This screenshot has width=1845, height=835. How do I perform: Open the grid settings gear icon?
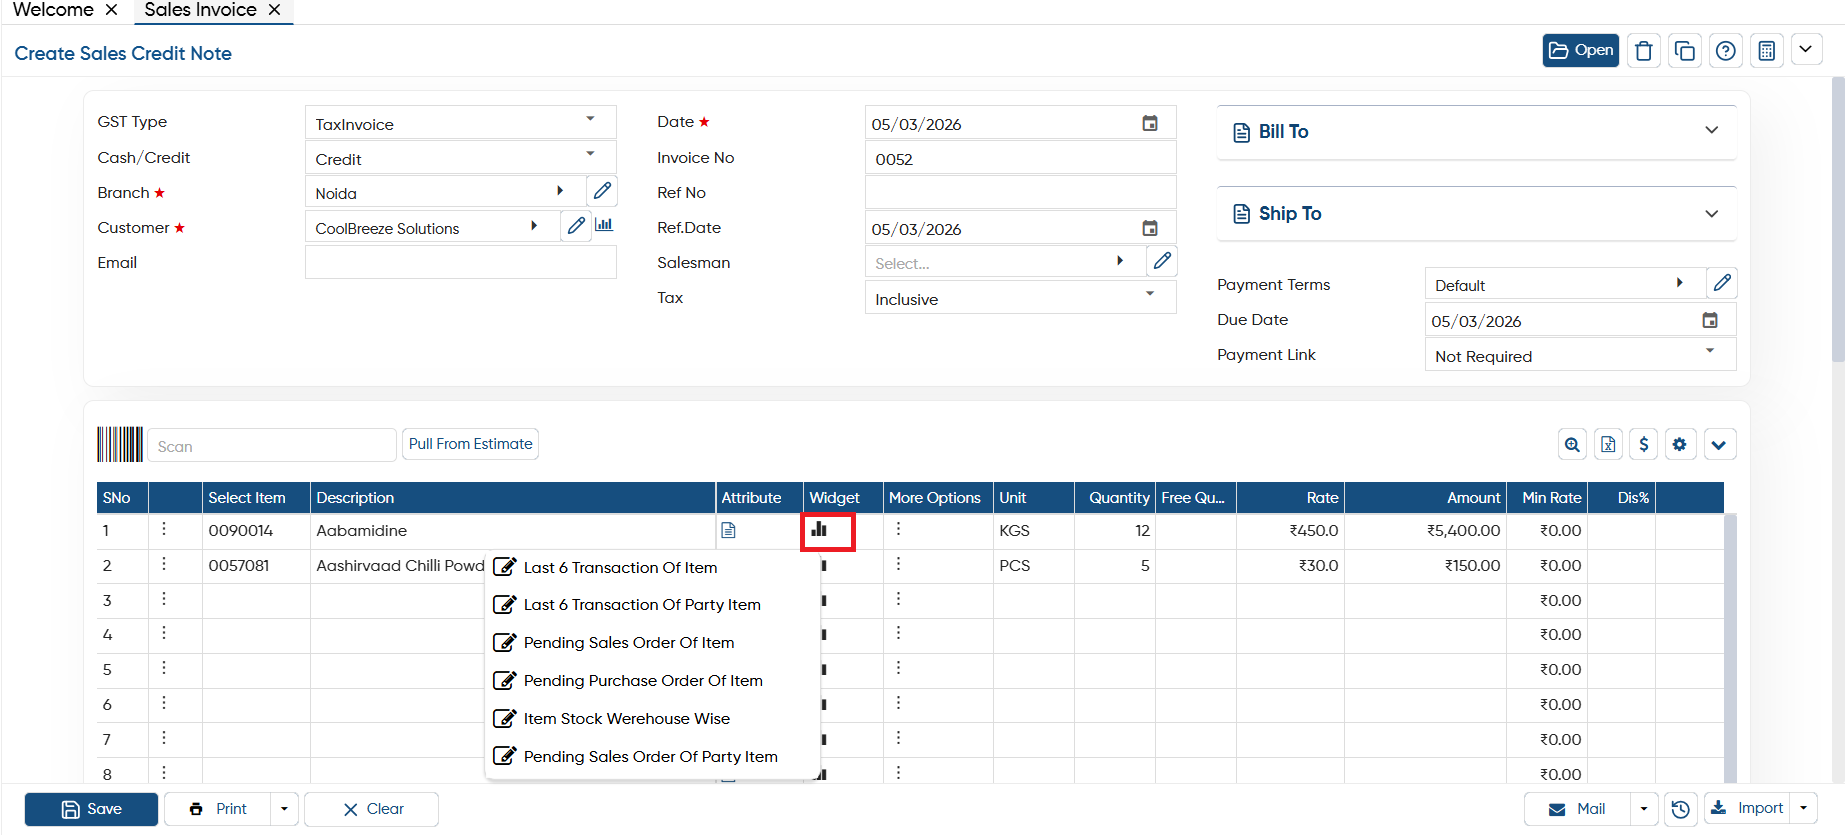(x=1680, y=445)
